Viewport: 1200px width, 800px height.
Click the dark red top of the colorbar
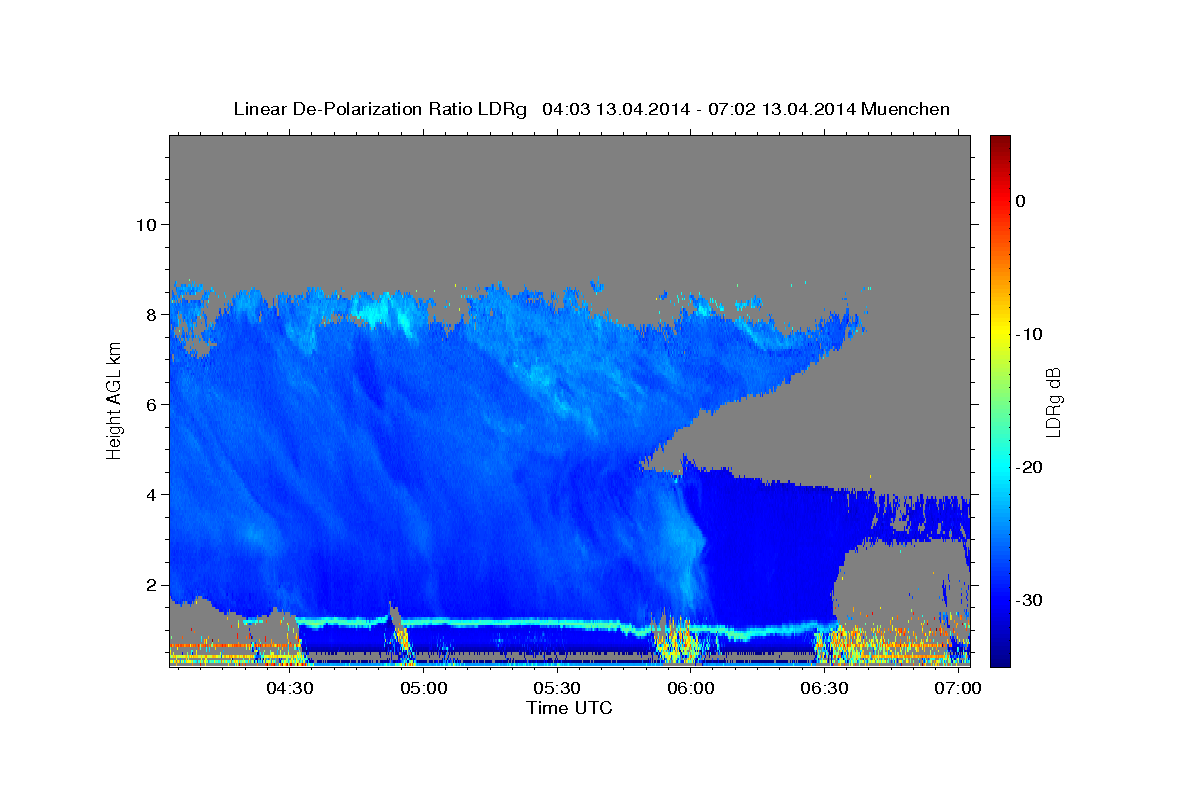tap(1000, 142)
